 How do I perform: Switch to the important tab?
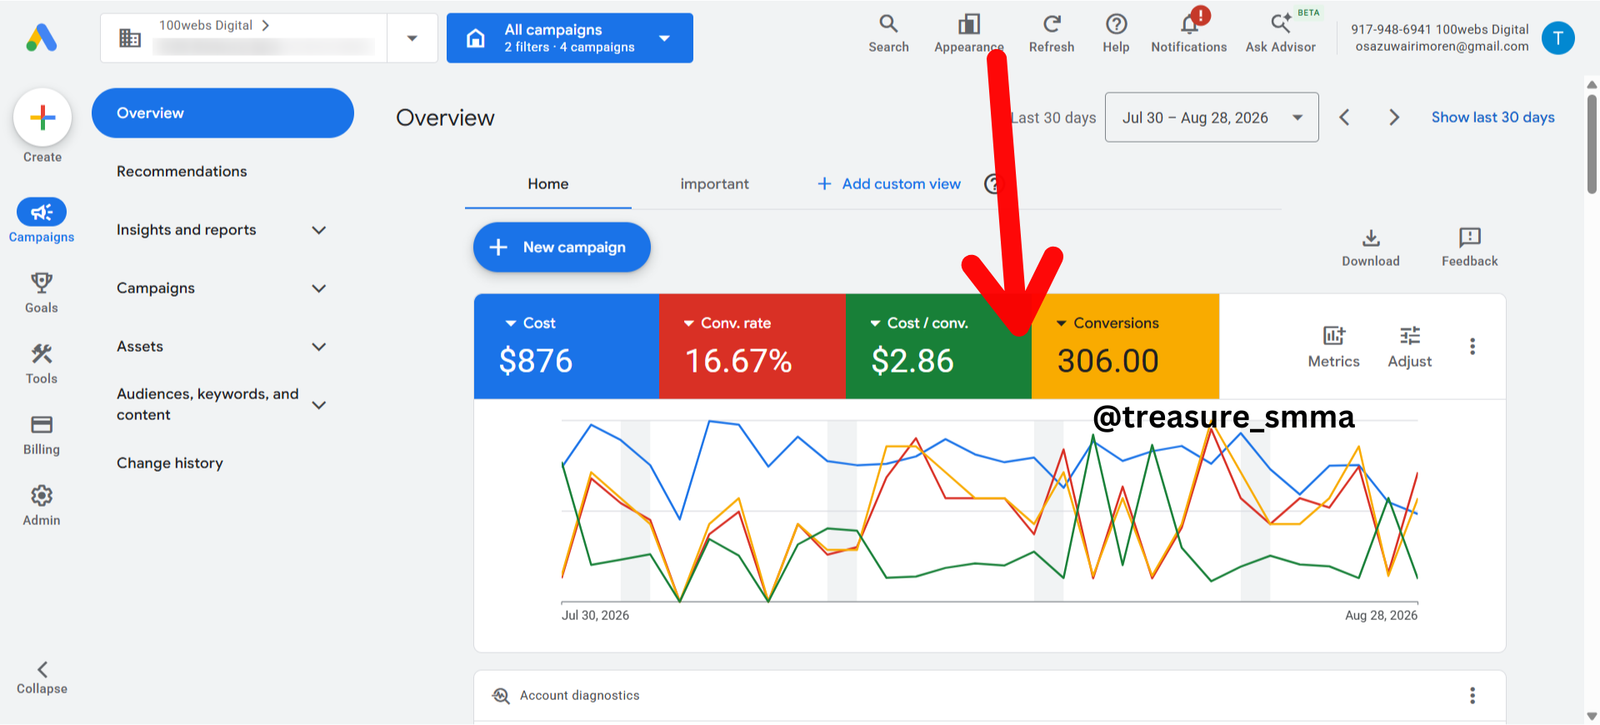(x=714, y=184)
